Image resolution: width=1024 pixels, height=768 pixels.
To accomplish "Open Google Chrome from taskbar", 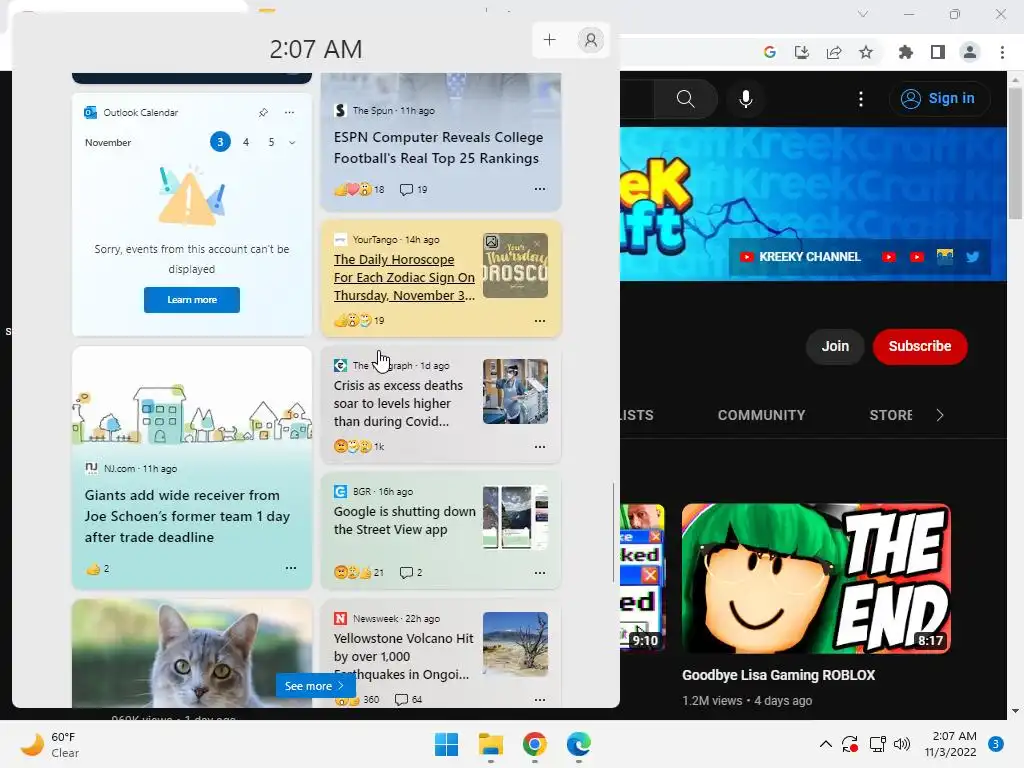I will point(535,744).
